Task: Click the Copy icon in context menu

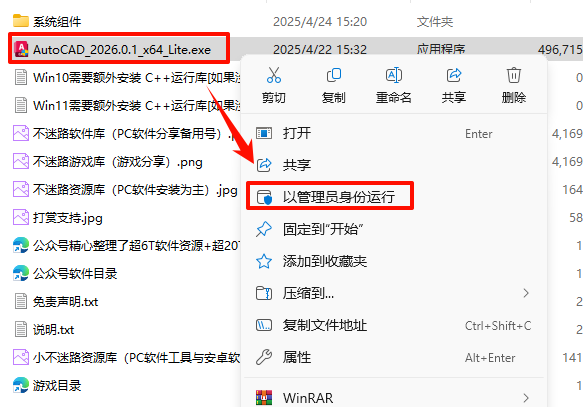Action: point(334,75)
